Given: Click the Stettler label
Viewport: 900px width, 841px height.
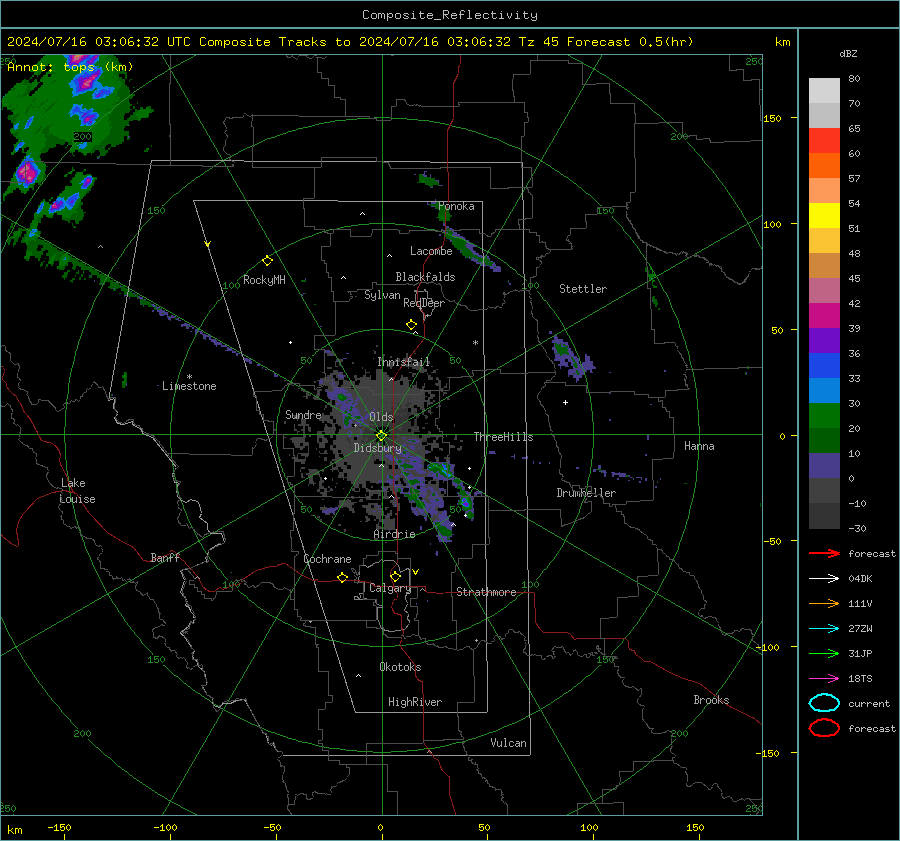Looking at the screenshot, I should click(x=583, y=289).
